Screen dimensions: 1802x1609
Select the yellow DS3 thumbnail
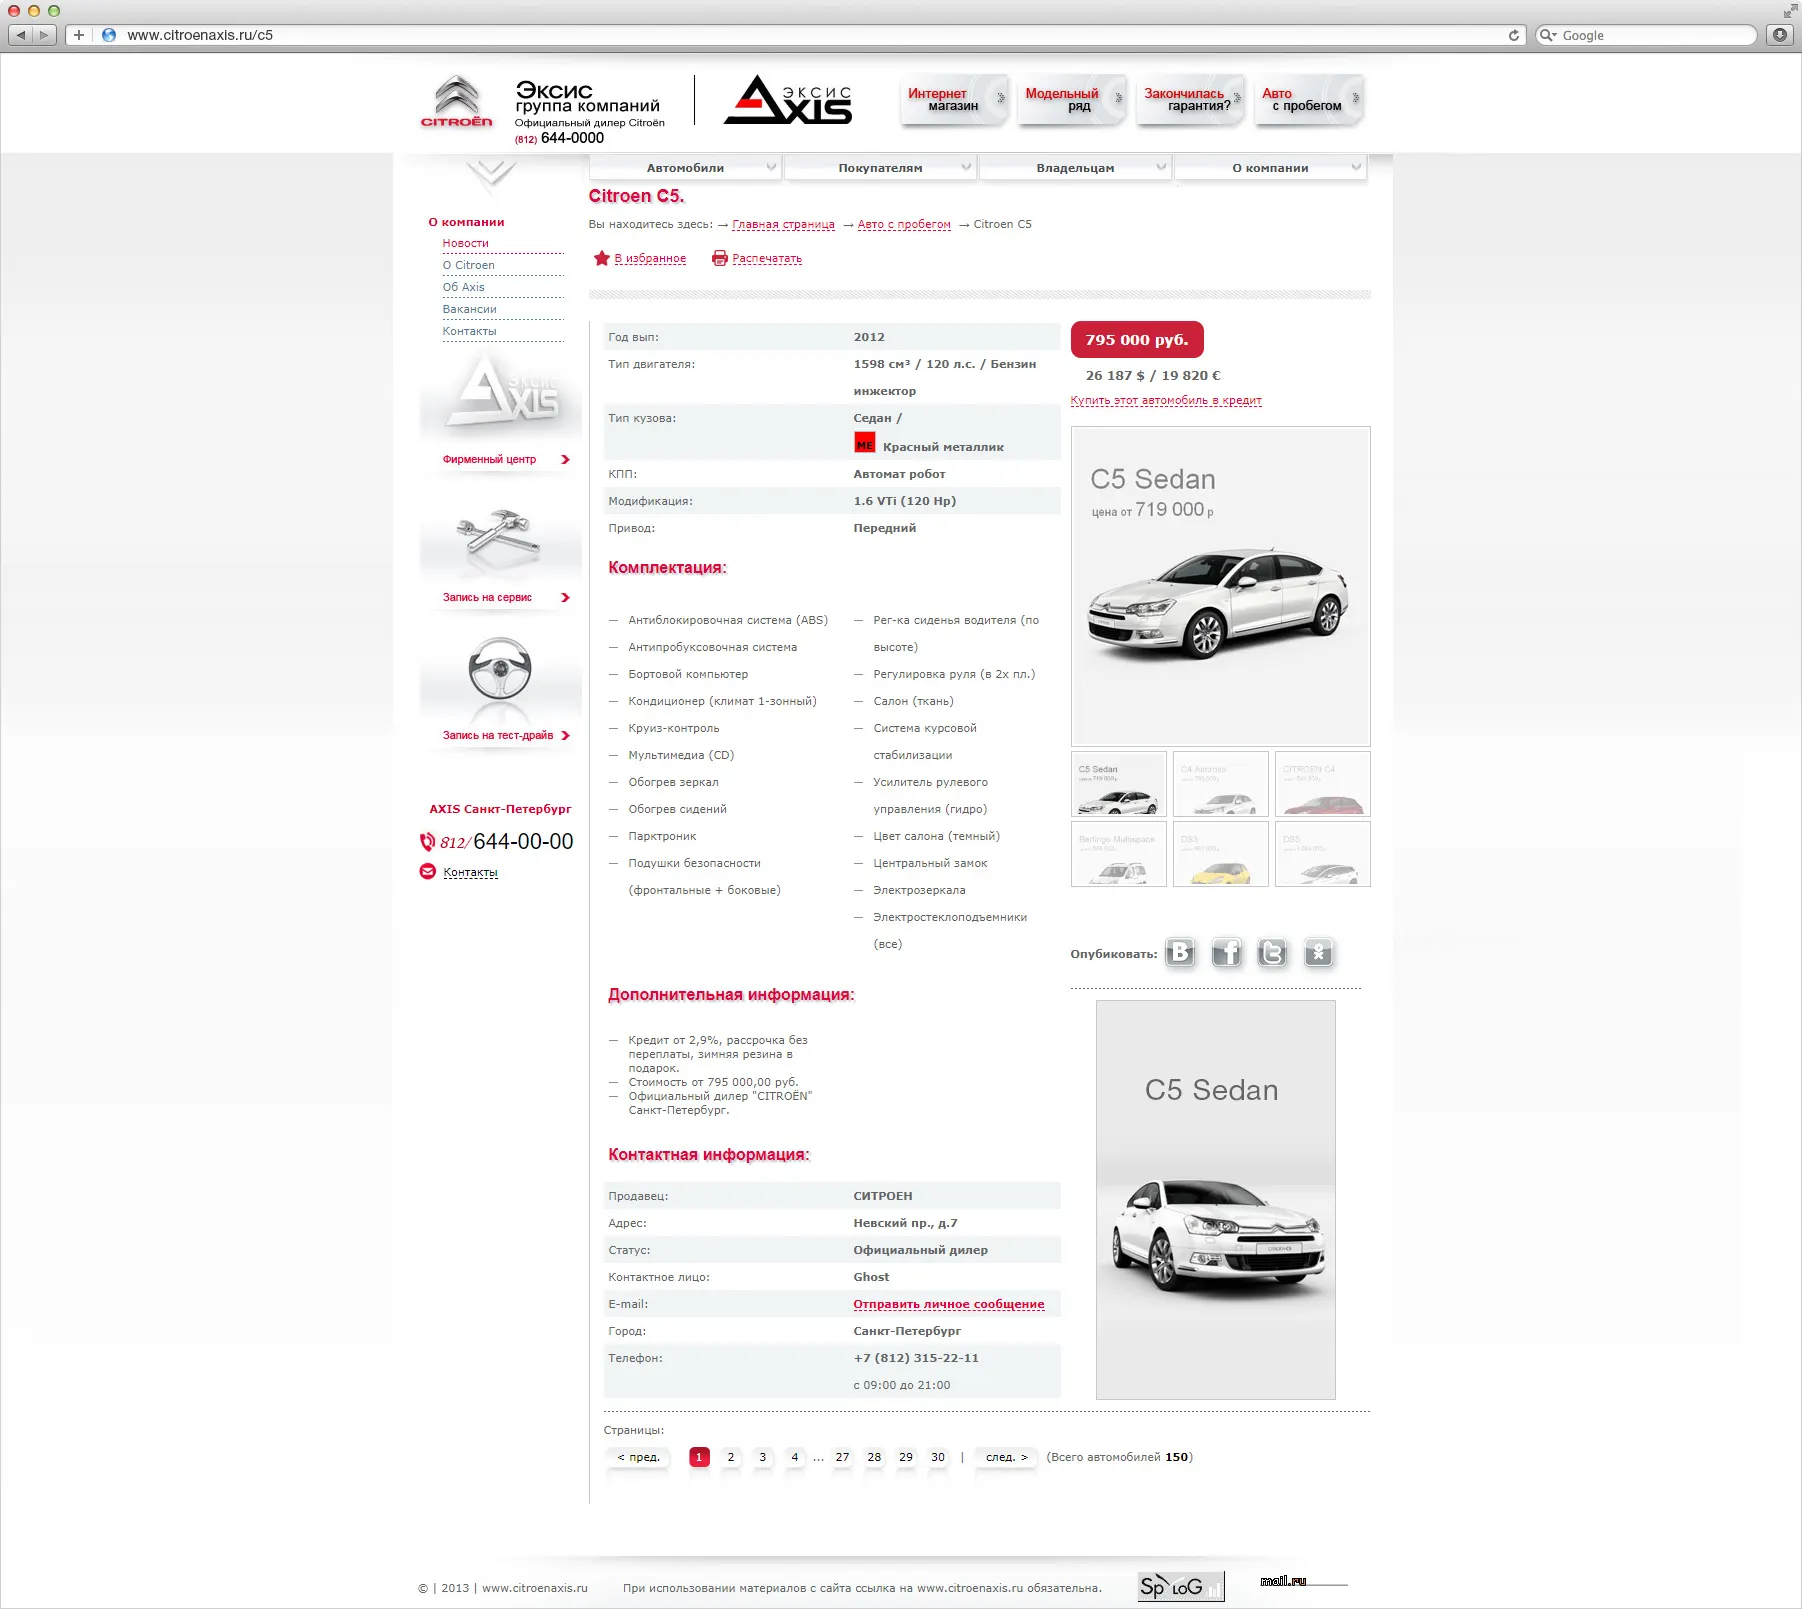pos(1221,854)
